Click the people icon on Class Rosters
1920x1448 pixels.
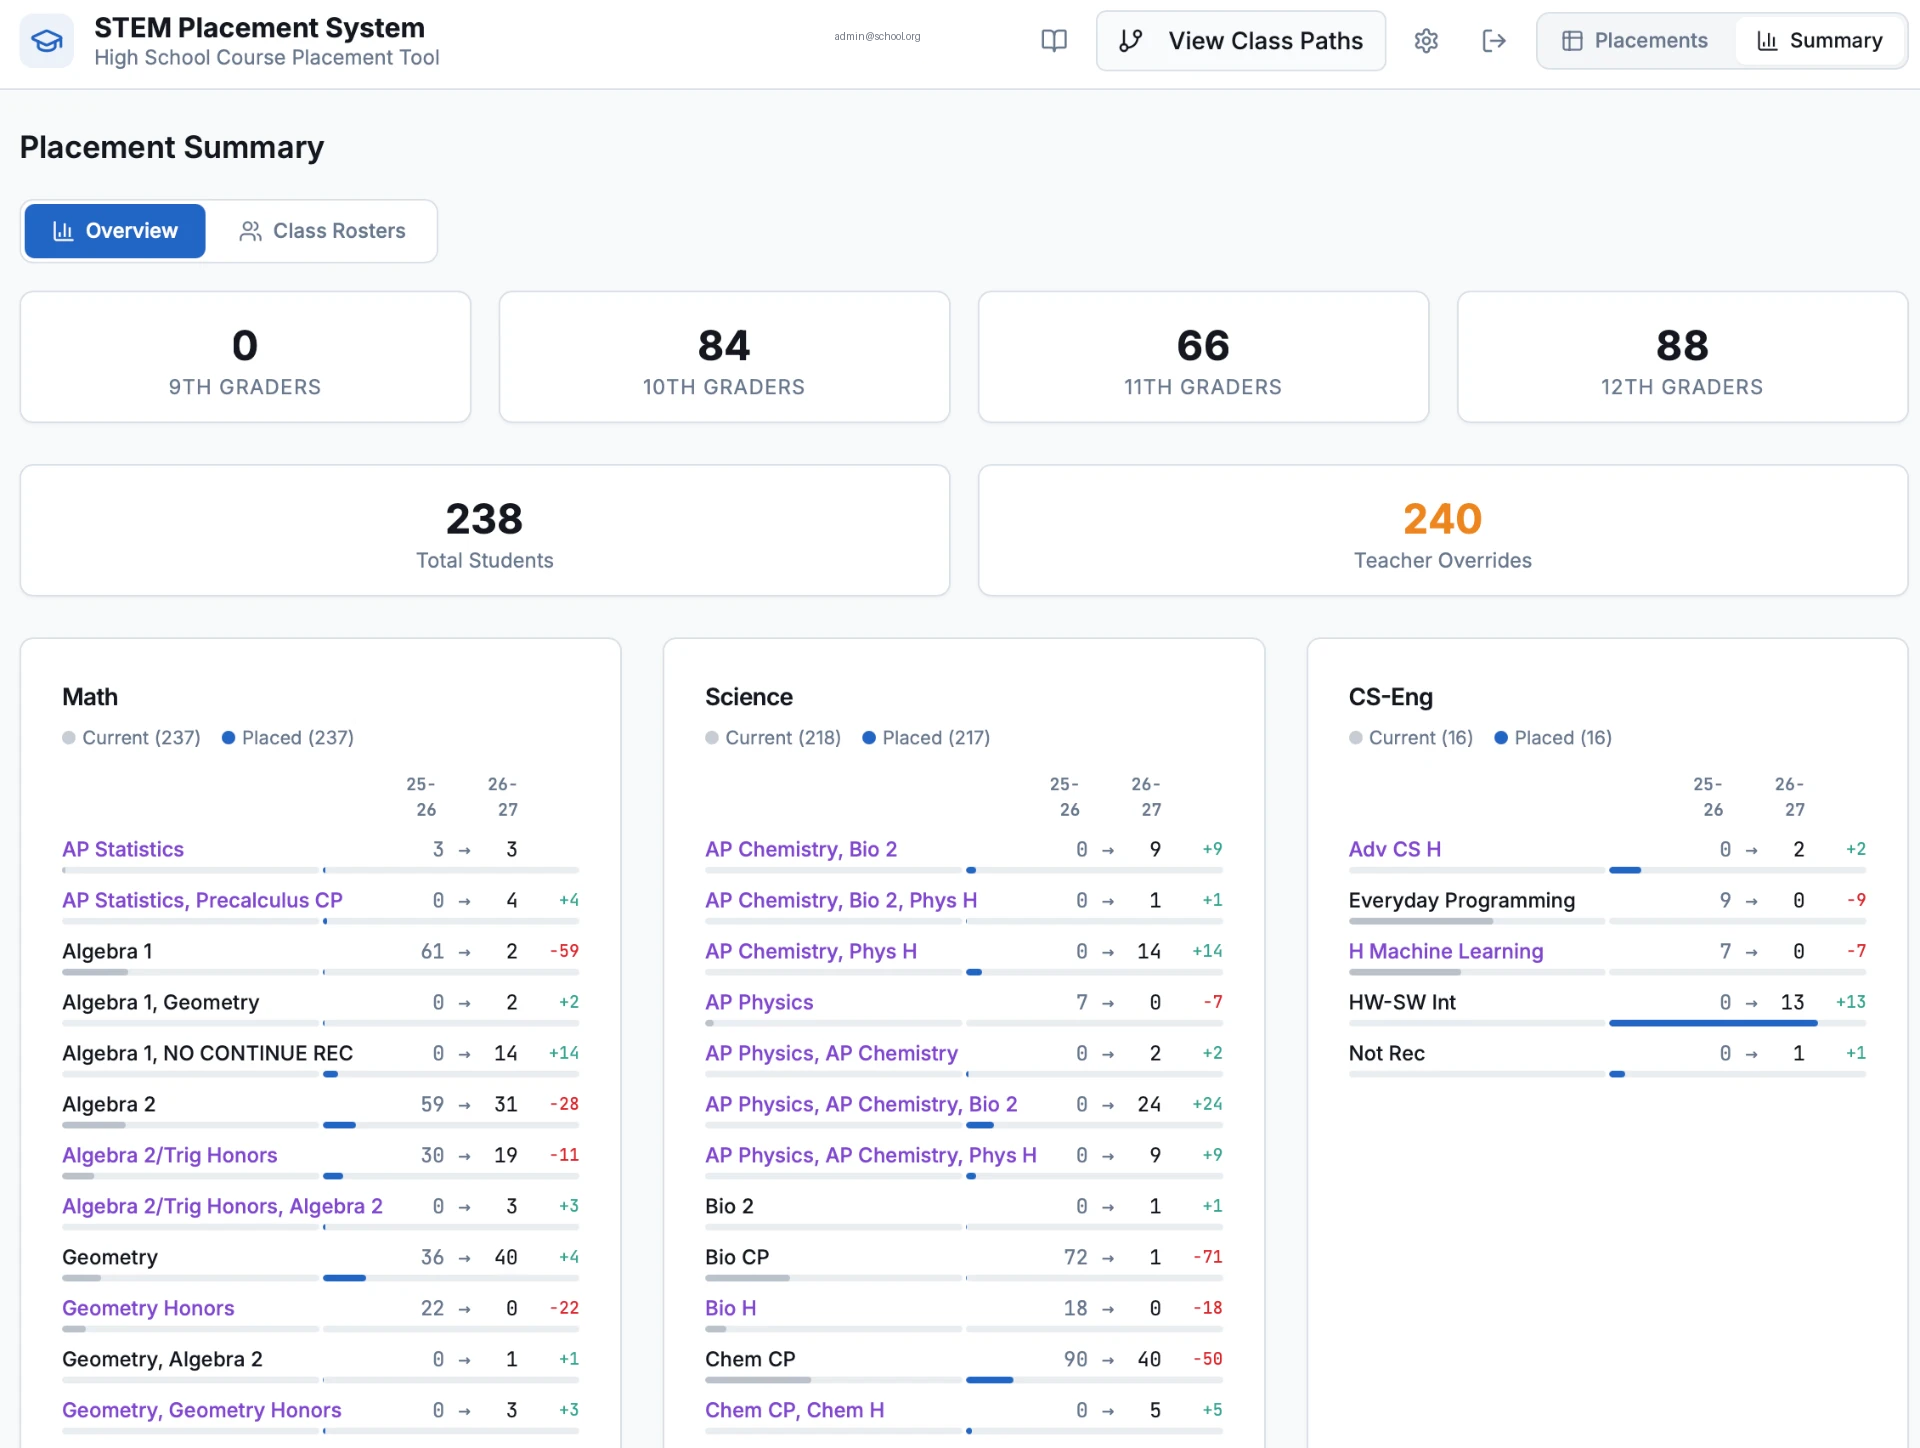click(x=250, y=231)
